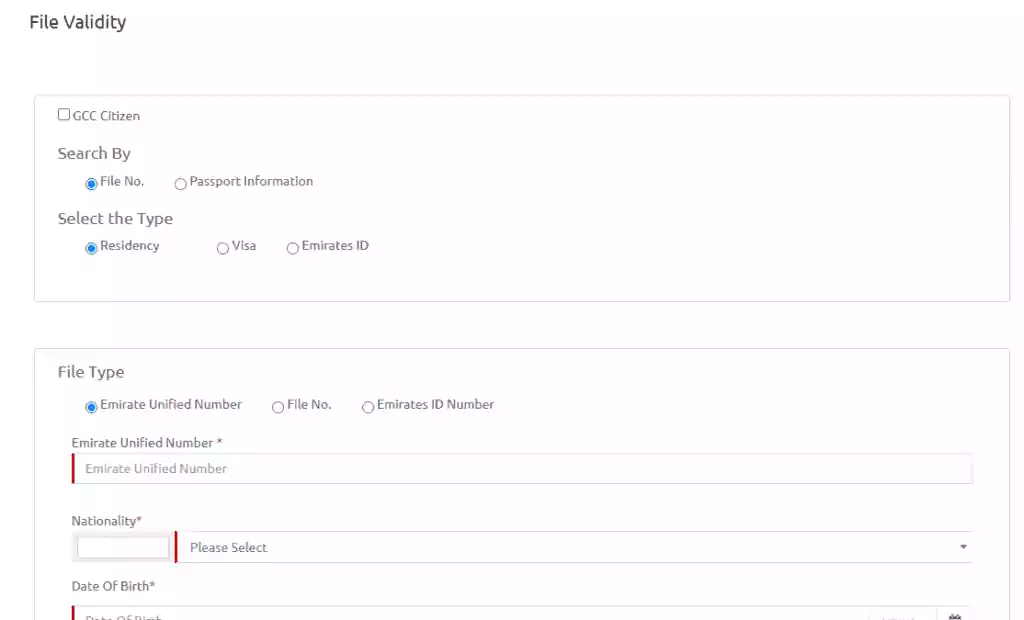Open the Nationality Please Select dropdown

click(x=574, y=547)
